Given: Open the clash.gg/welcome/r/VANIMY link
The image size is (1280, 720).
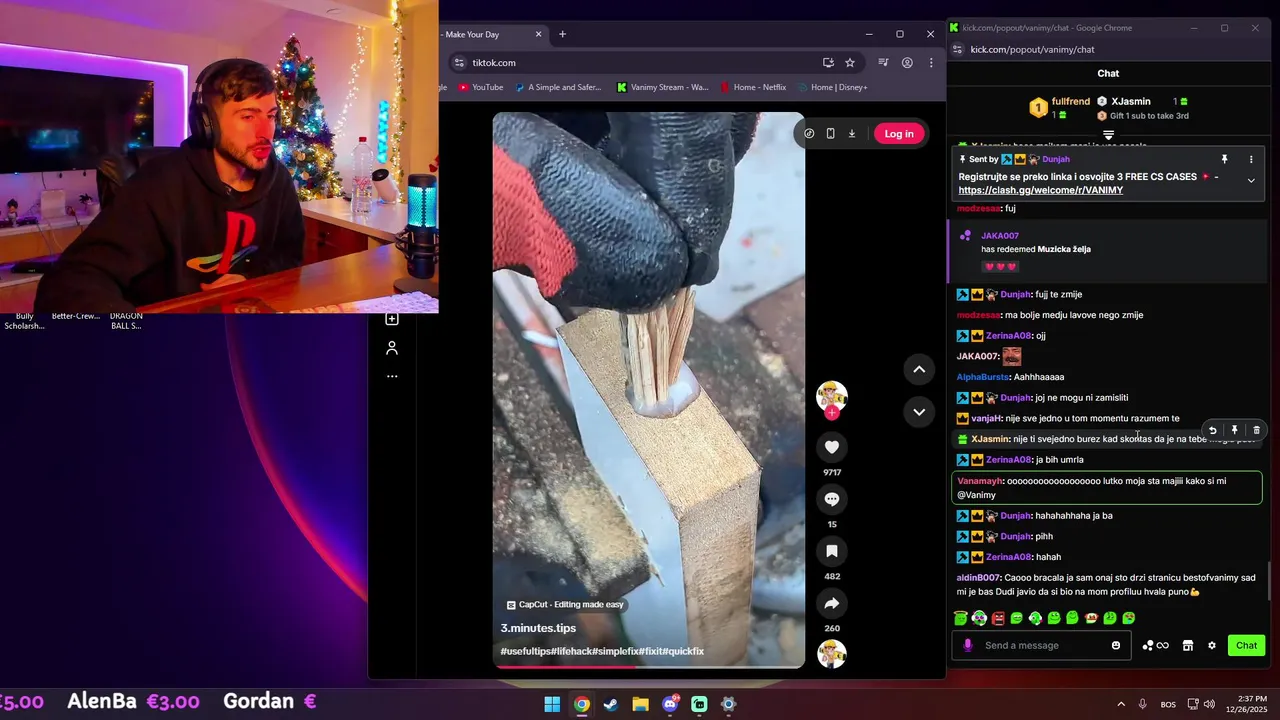Looking at the screenshot, I should (x=1040, y=190).
